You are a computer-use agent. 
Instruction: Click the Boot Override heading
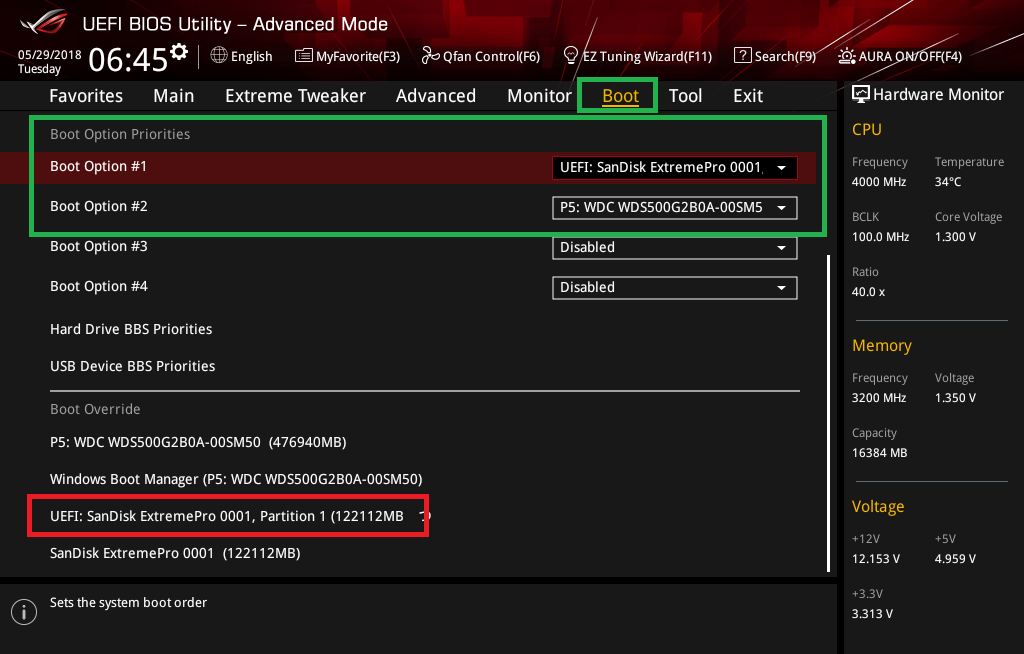pos(95,410)
